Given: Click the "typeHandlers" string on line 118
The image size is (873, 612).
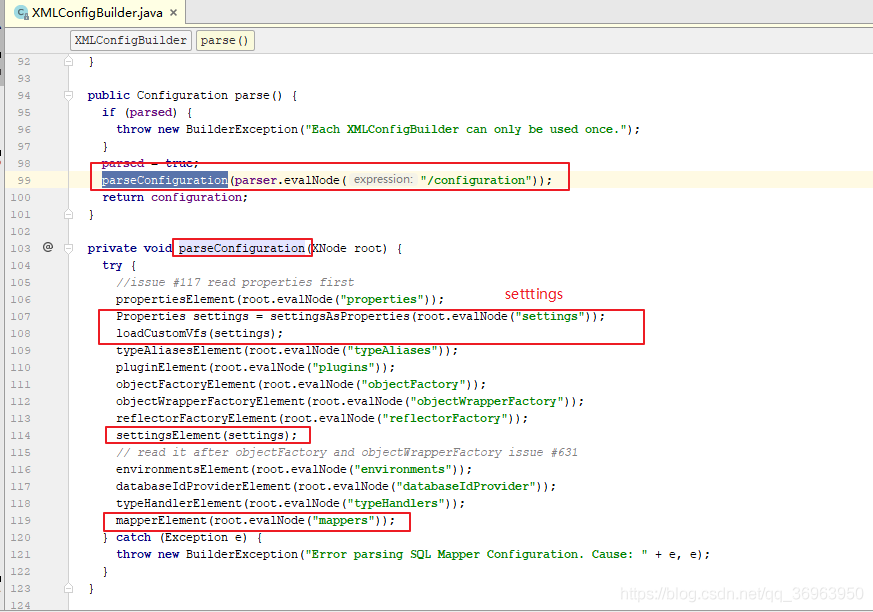Looking at the screenshot, I should coord(396,503).
